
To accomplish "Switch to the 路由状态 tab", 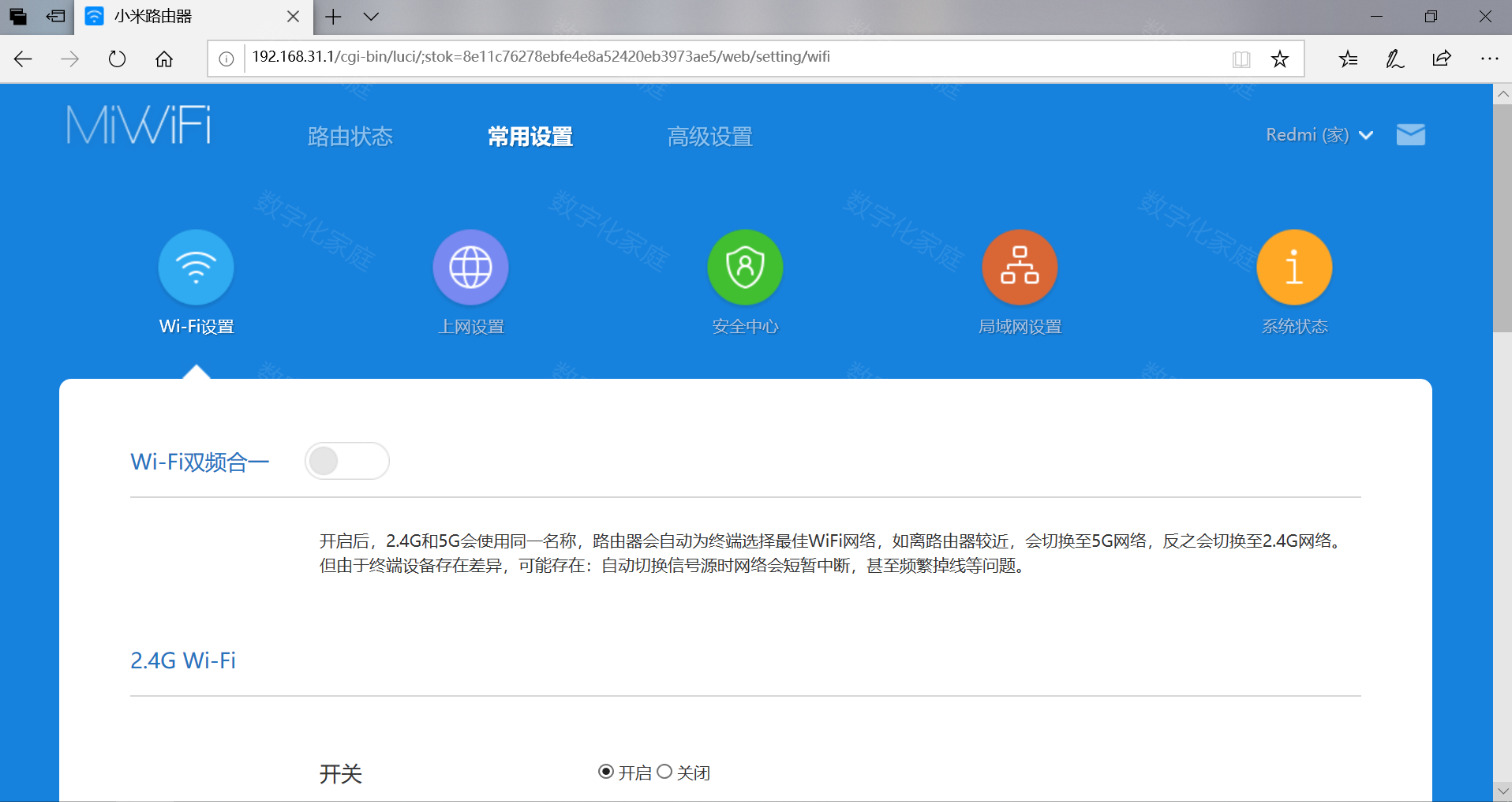I will coord(350,137).
